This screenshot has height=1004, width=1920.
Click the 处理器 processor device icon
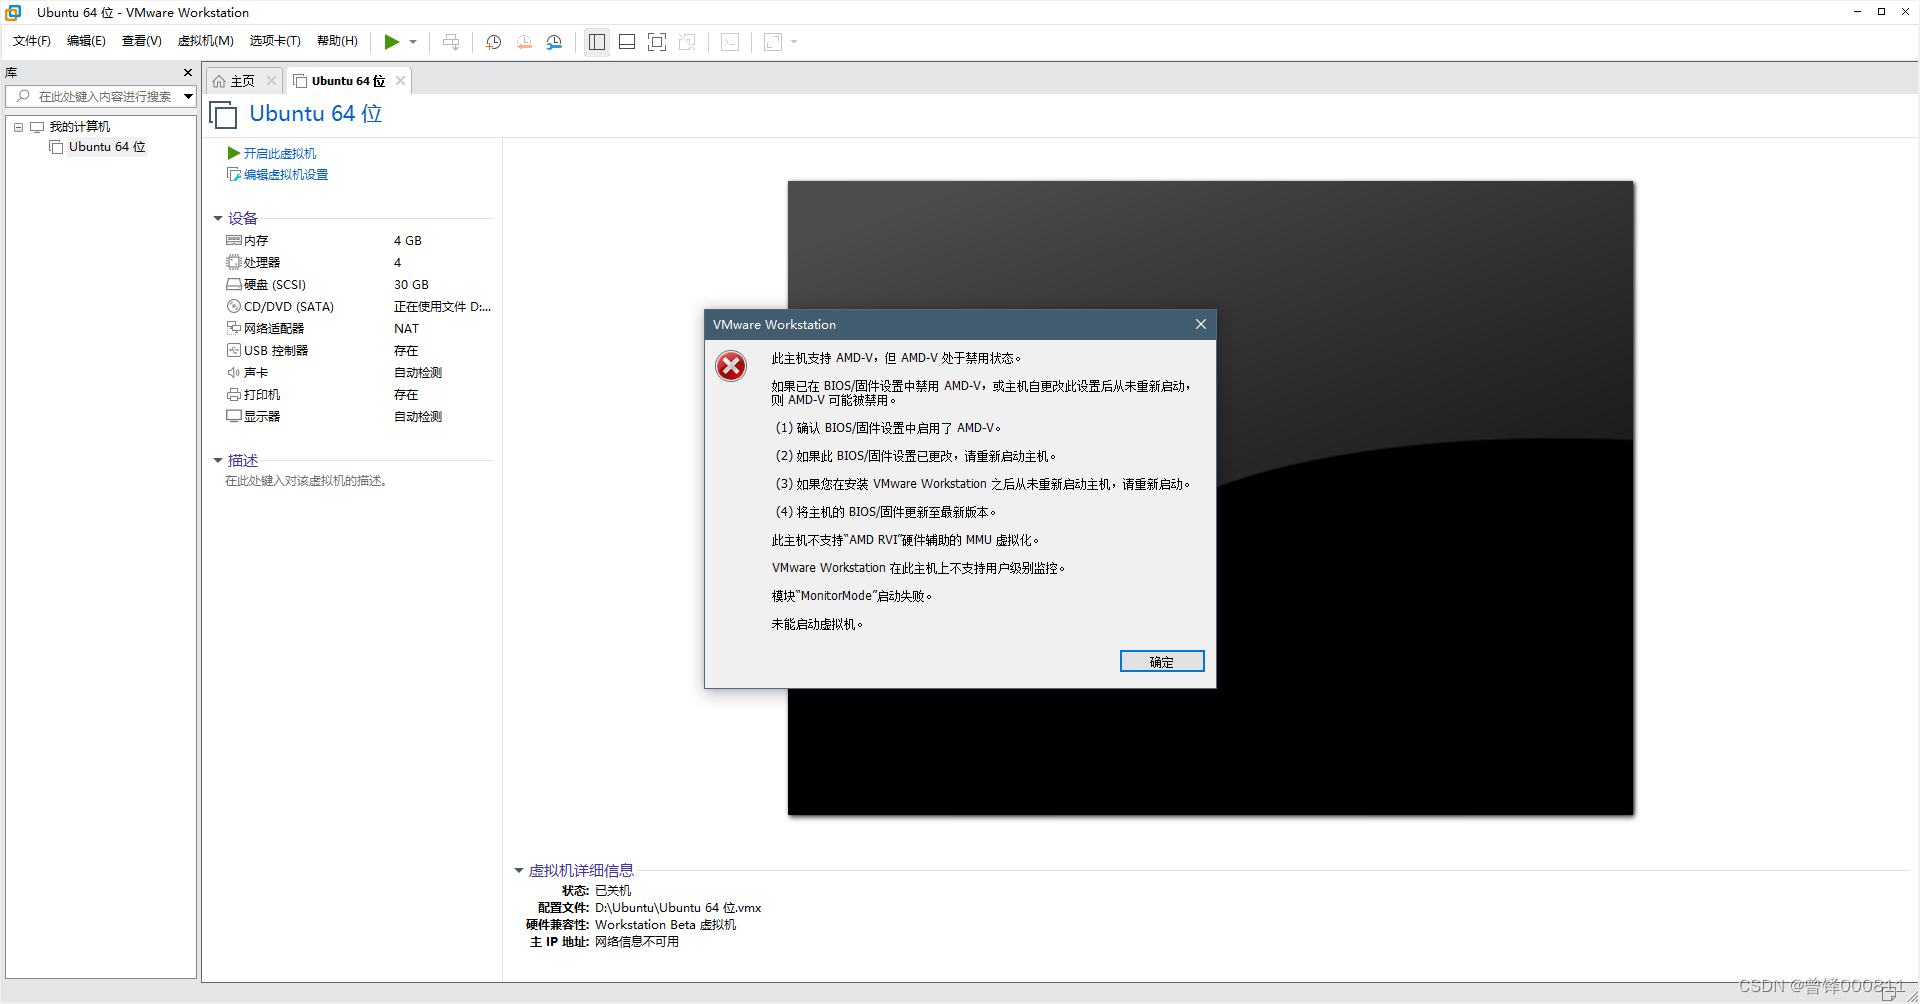click(x=234, y=262)
